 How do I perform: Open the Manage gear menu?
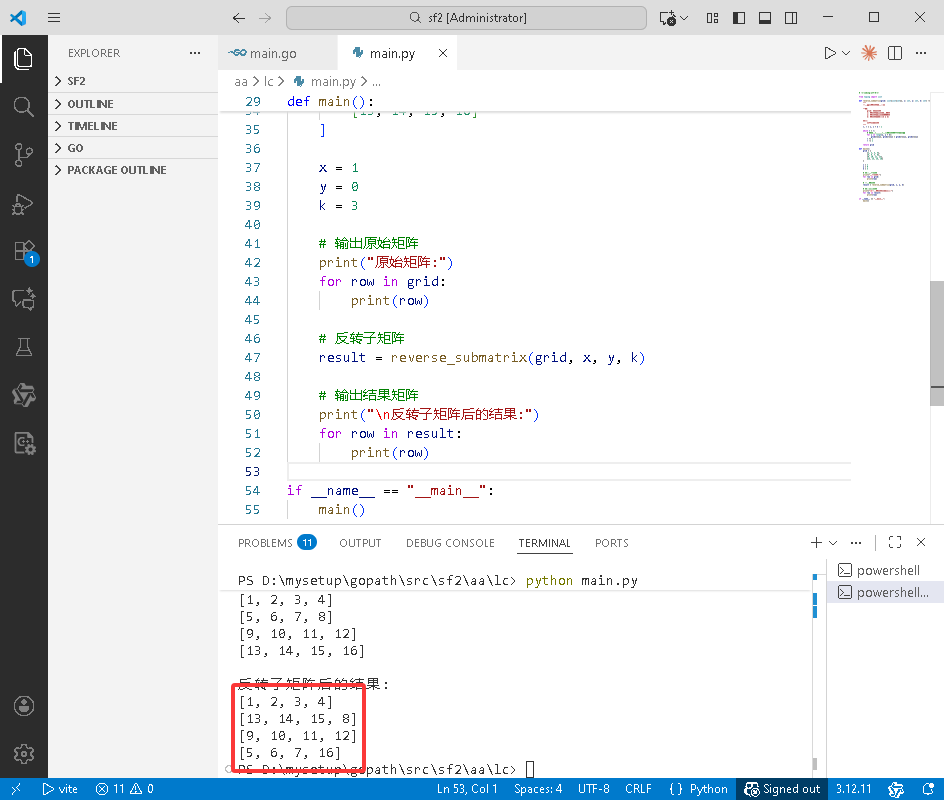23,754
